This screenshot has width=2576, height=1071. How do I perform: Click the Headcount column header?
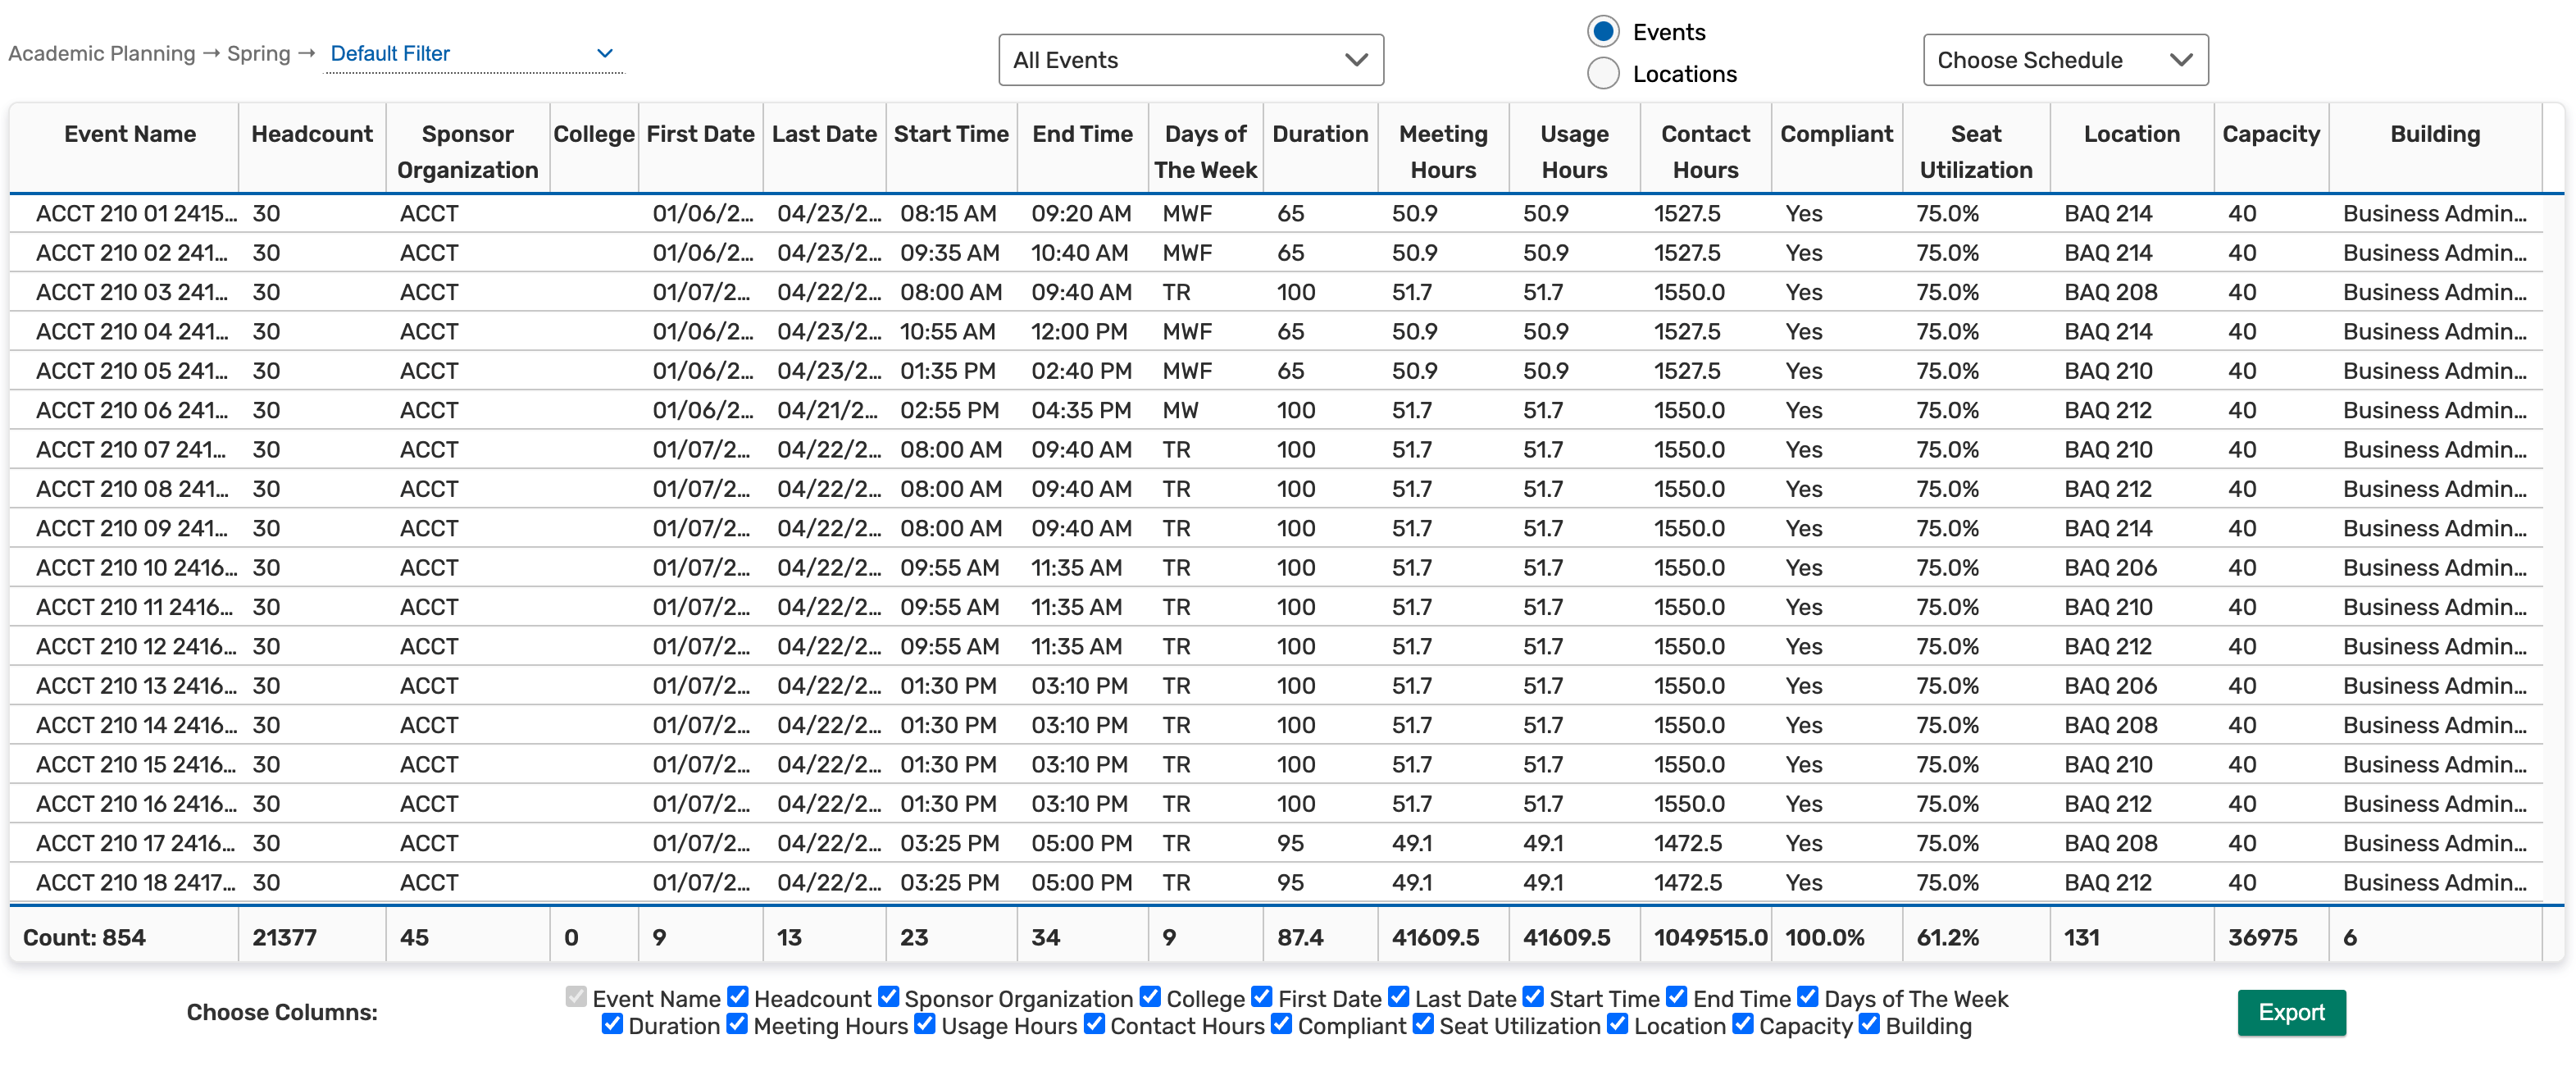311,134
